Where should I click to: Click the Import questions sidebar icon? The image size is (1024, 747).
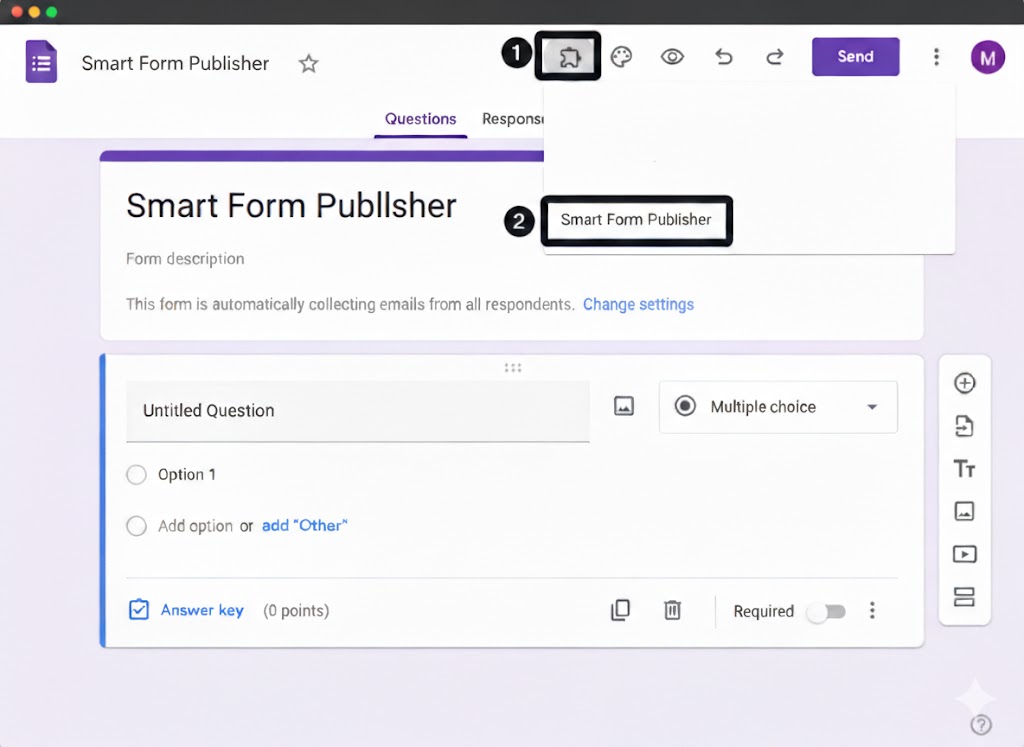(964, 425)
